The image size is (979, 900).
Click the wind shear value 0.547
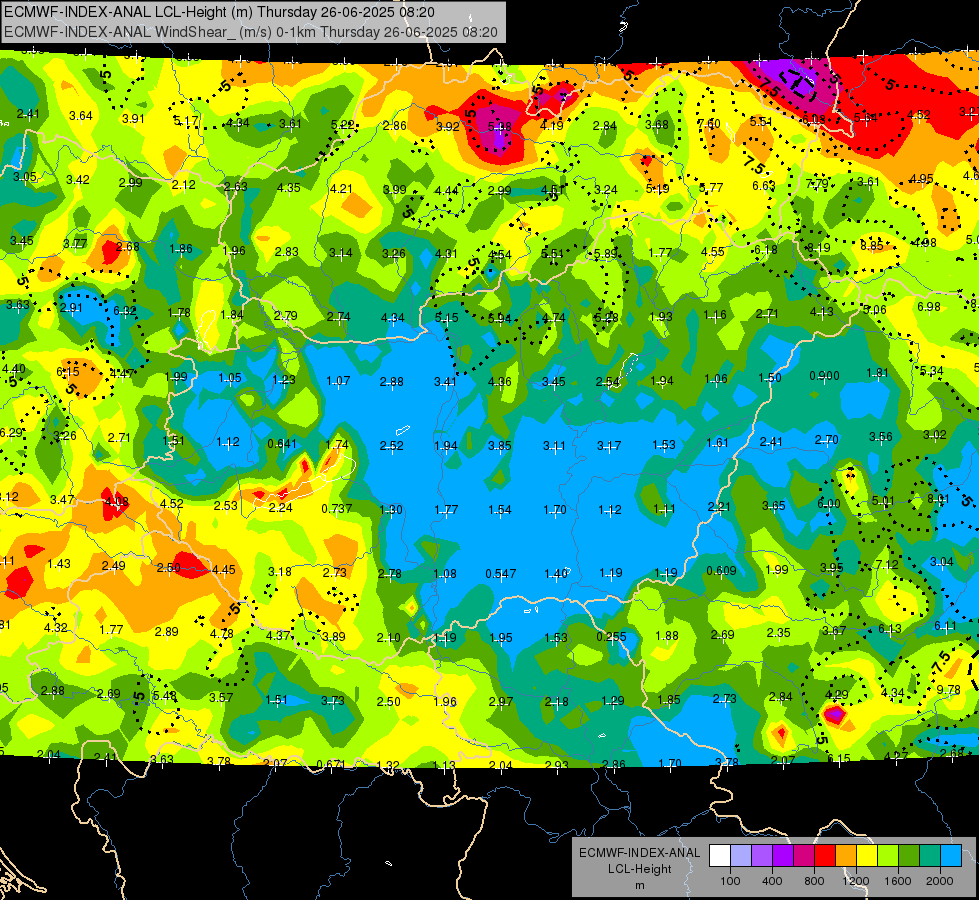point(501,573)
